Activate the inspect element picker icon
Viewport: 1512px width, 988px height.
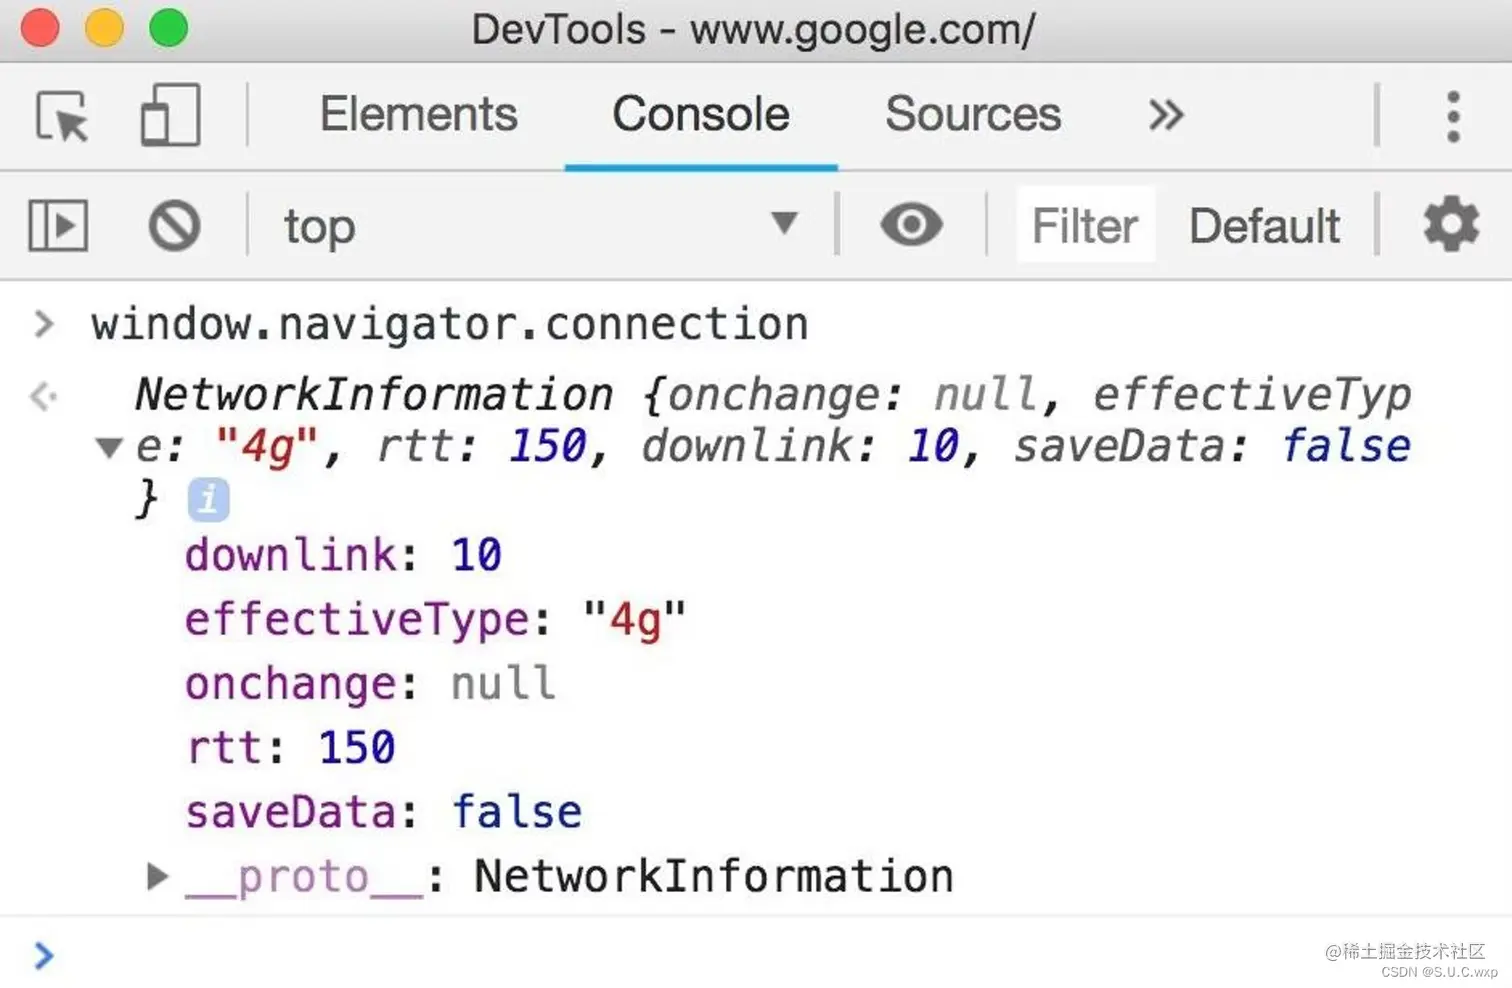(x=62, y=116)
